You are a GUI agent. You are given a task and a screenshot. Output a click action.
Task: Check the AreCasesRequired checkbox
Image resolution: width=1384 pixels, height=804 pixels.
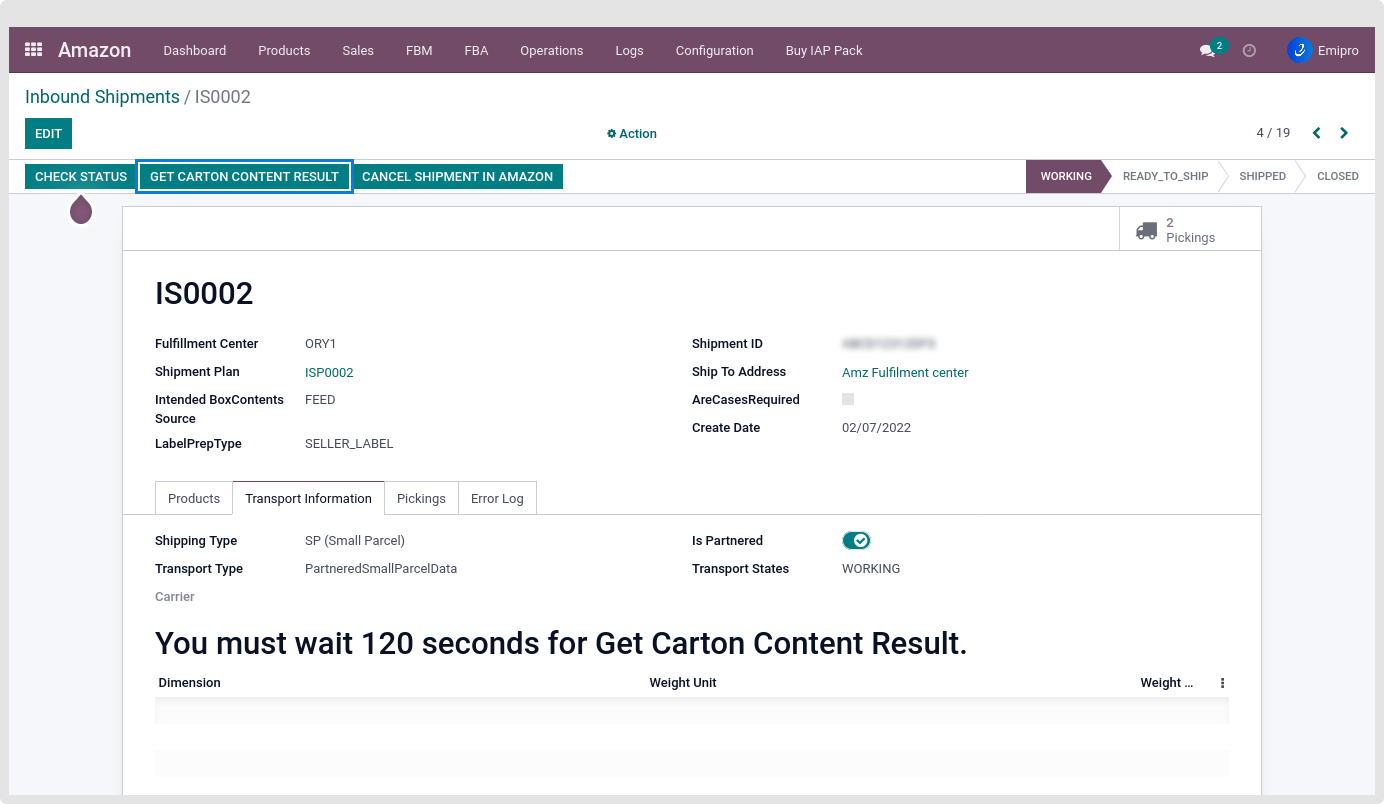(x=848, y=399)
